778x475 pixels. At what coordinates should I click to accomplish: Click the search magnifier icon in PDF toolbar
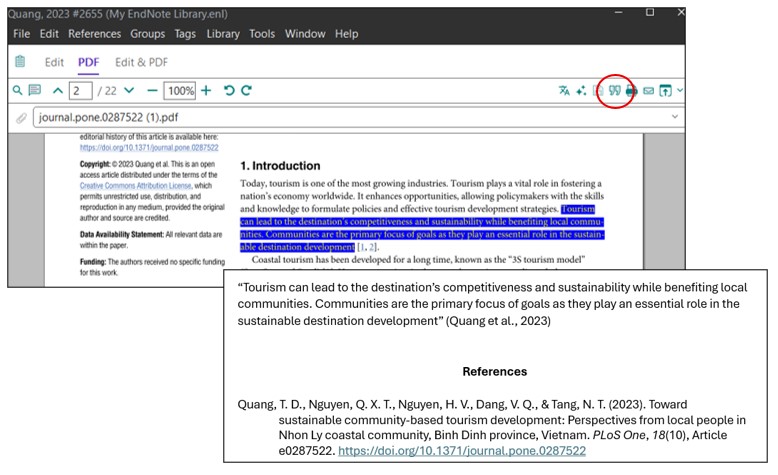(17, 91)
